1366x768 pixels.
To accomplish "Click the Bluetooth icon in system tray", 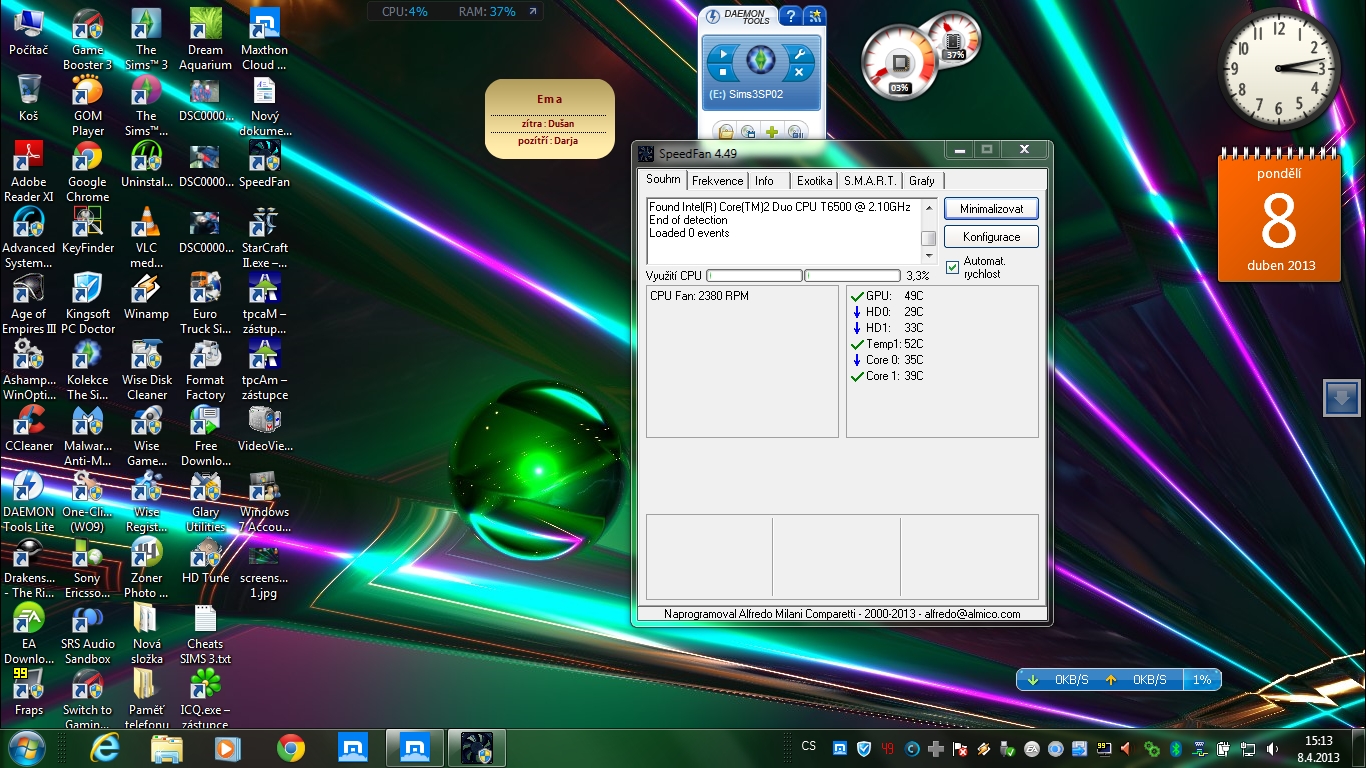I will click(x=1176, y=748).
